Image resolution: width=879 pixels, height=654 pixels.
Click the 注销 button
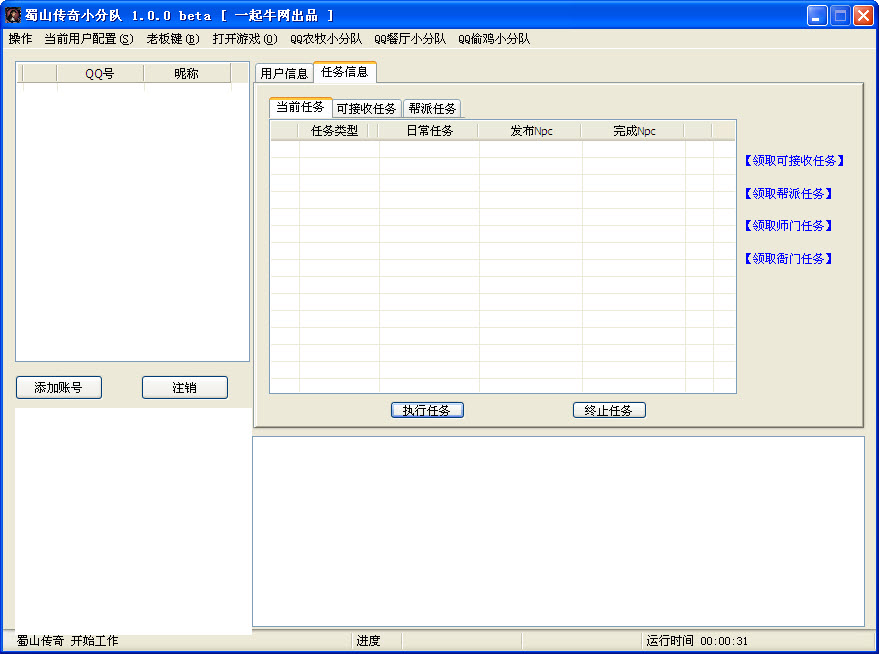pos(184,387)
